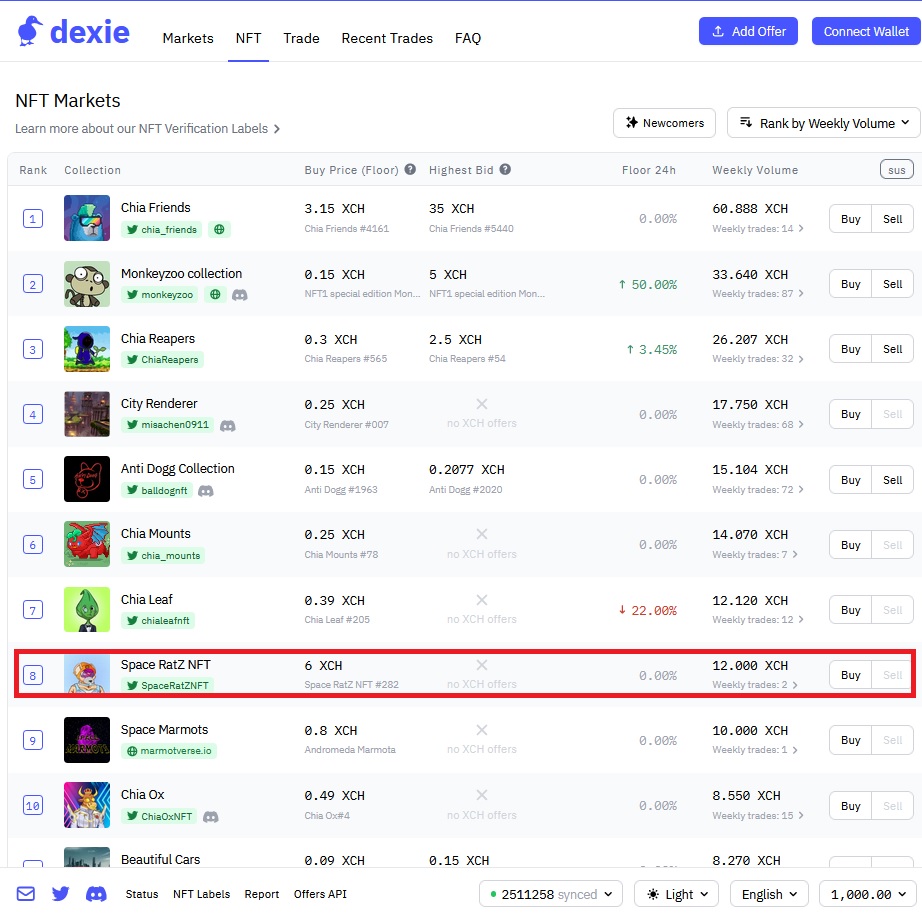
Task: Open Space Marmots thumbnail image
Action: [86, 740]
